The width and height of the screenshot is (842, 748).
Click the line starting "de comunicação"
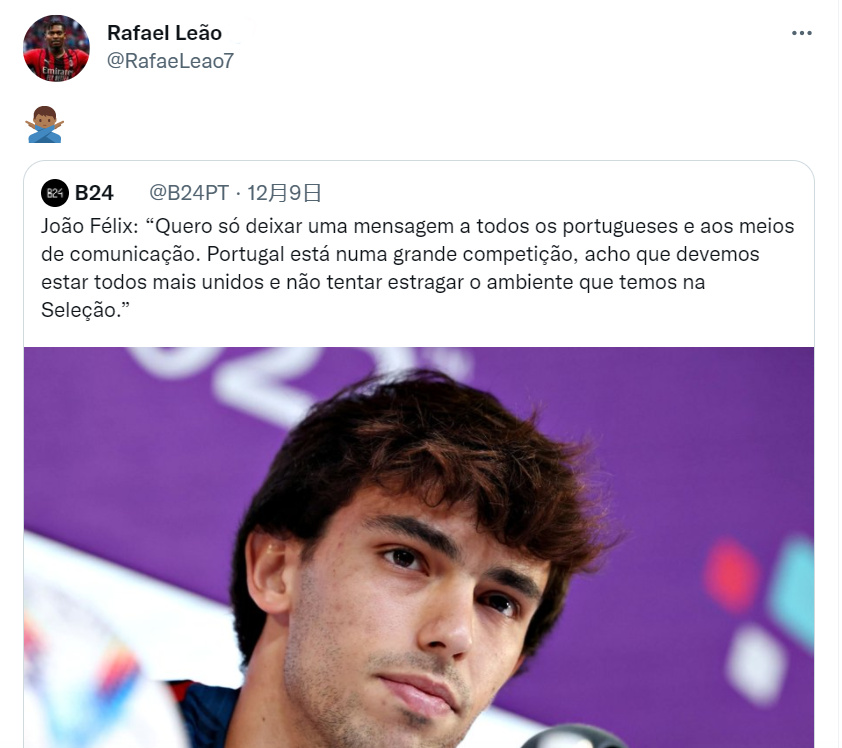[400, 254]
